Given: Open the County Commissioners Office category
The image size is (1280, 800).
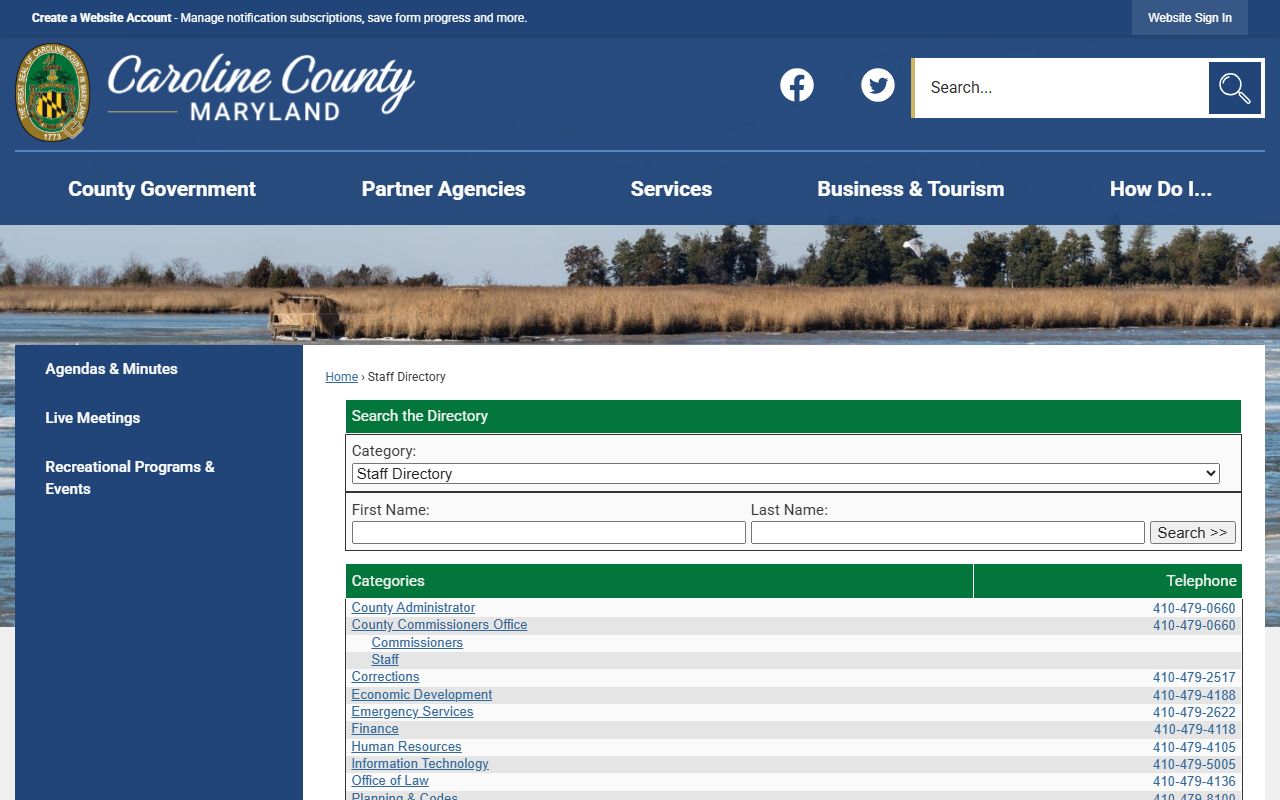Looking at the screenshot, I should point(439,625).
